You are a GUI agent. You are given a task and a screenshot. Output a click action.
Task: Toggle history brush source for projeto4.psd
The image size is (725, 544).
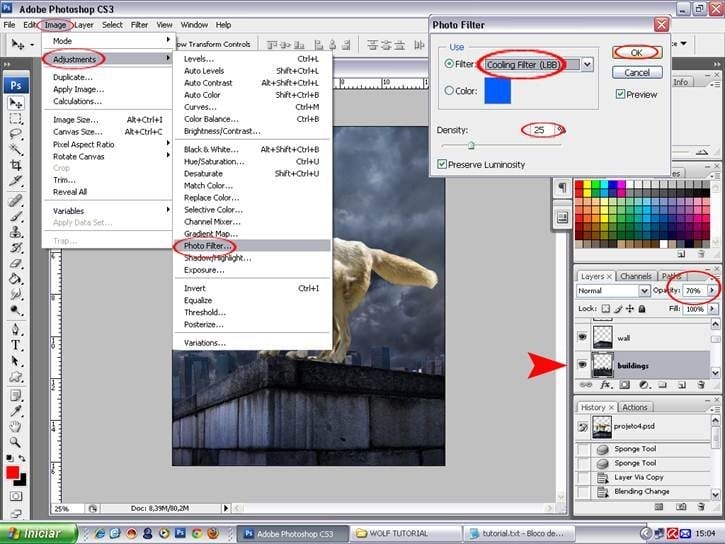coord(583,427)
